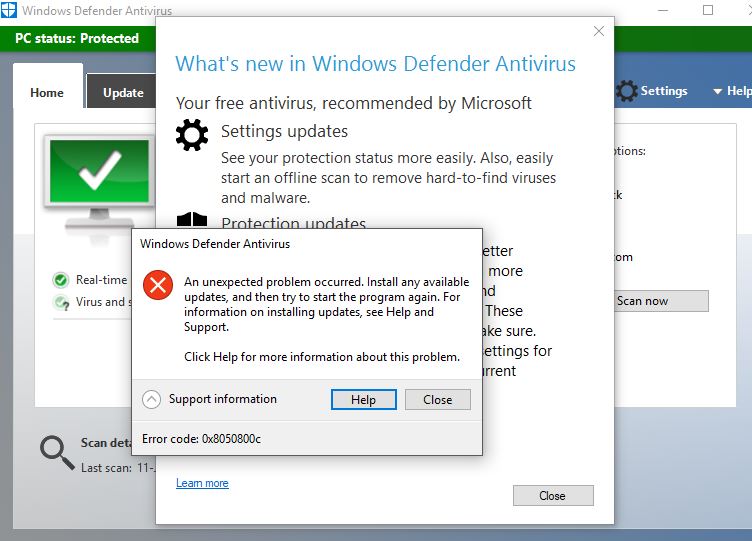Click the Settings updates heading

pyautogui.click(x=284, y=131)
